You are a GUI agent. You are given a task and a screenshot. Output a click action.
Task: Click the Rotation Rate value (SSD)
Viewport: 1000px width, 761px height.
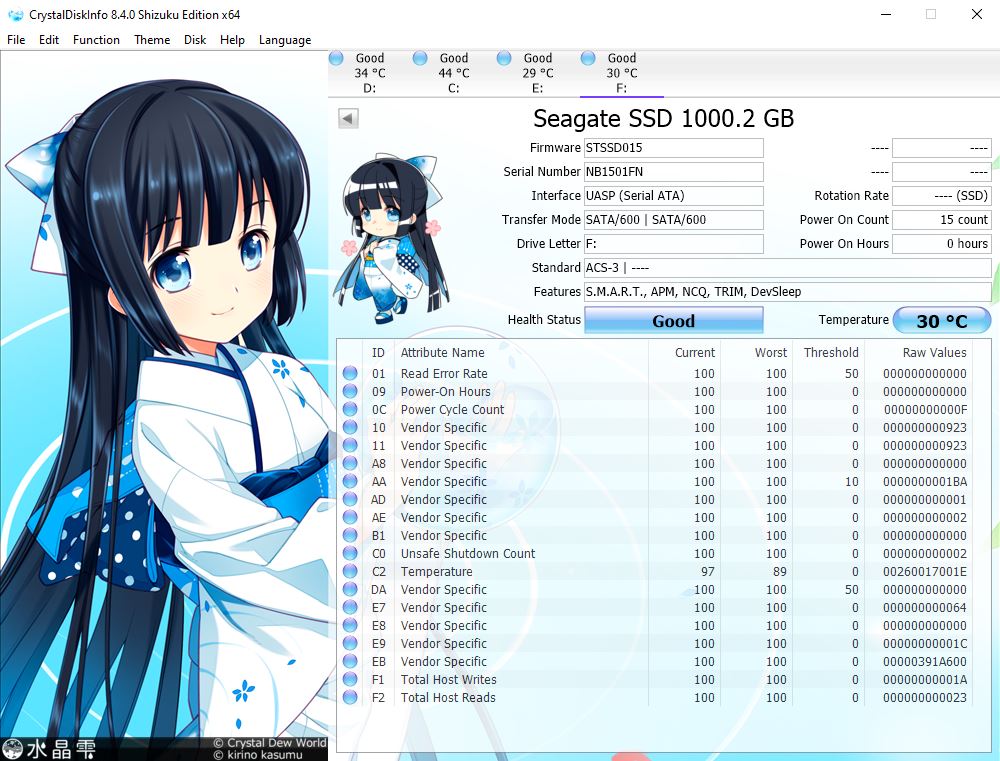[x=941, y=196]
